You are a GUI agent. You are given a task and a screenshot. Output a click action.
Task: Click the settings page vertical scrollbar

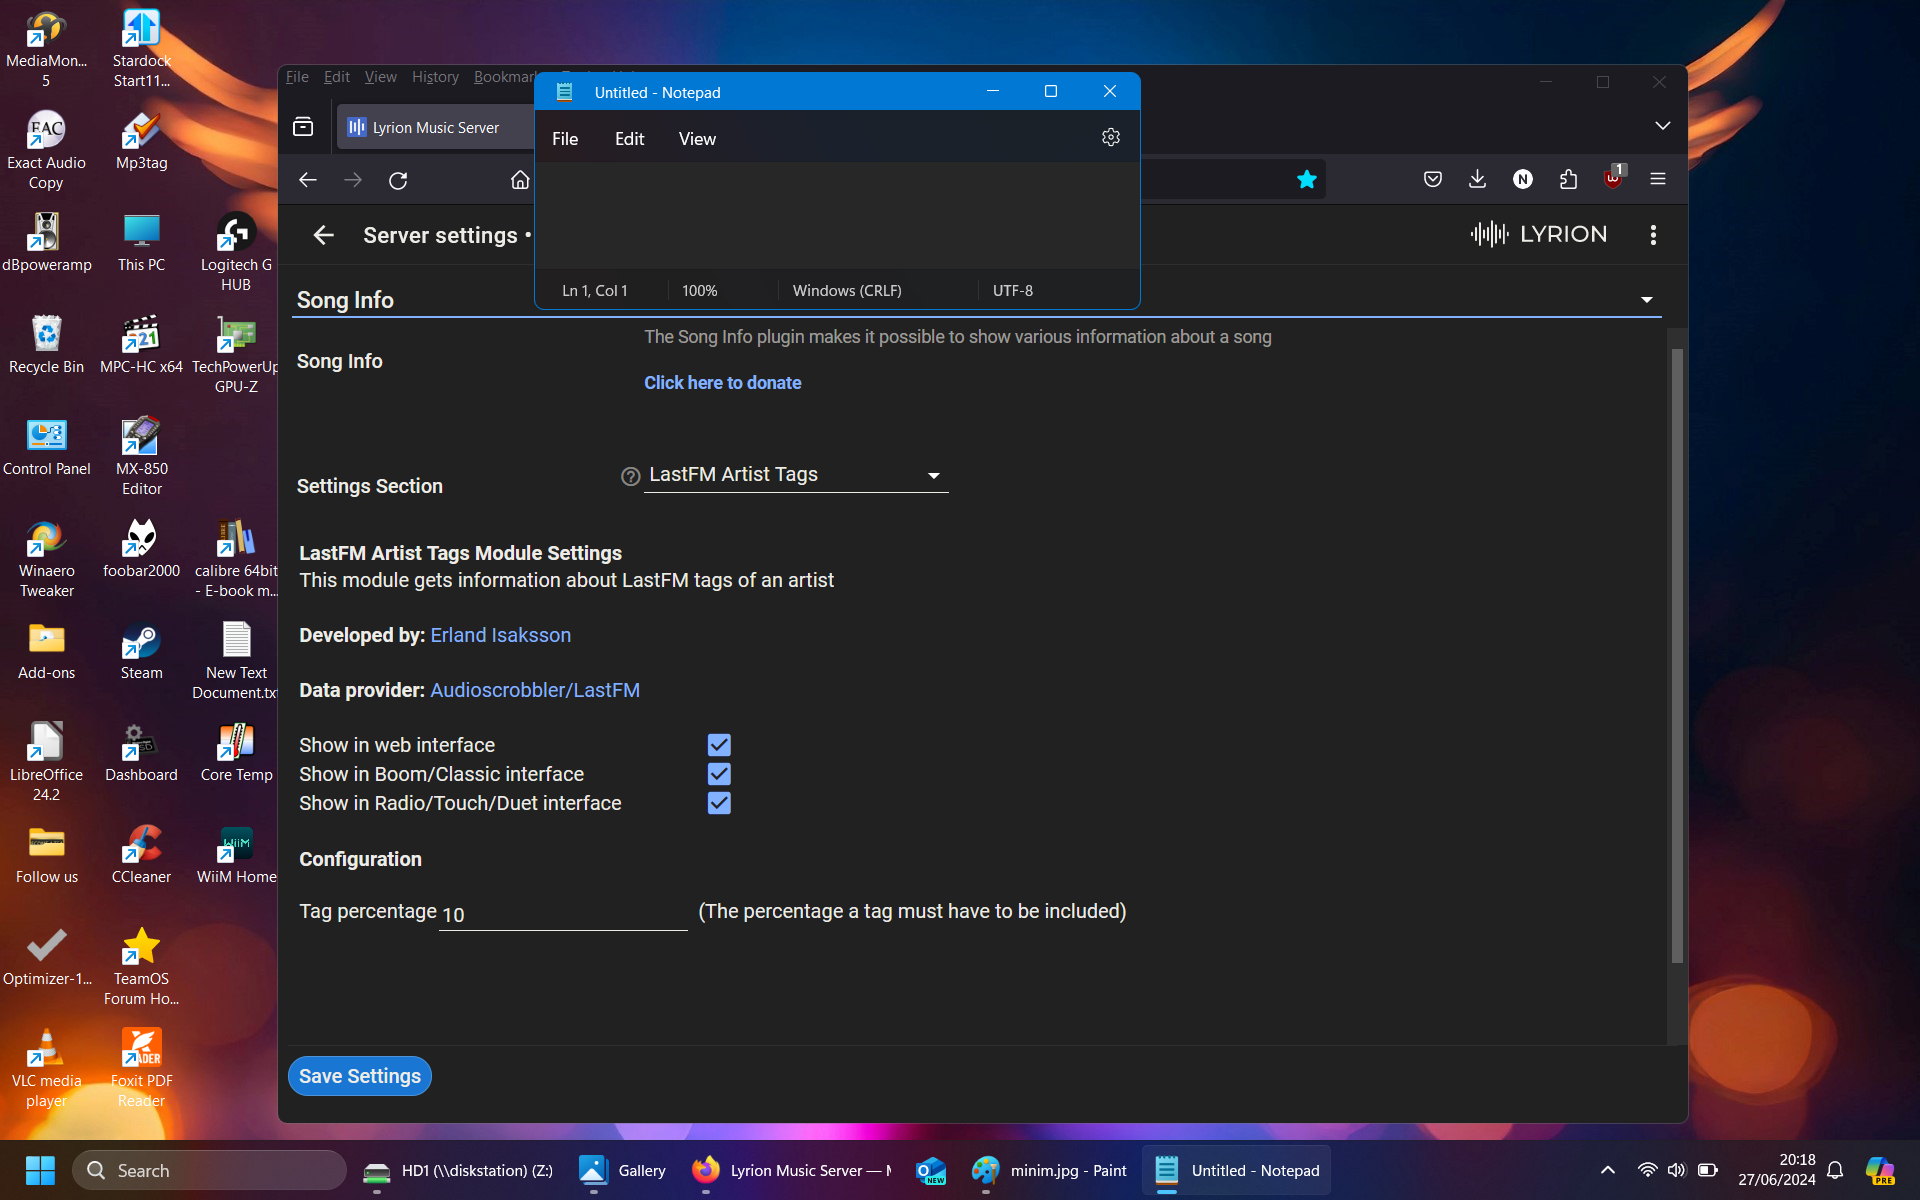pyautogui.click(x=1677, y=655)
